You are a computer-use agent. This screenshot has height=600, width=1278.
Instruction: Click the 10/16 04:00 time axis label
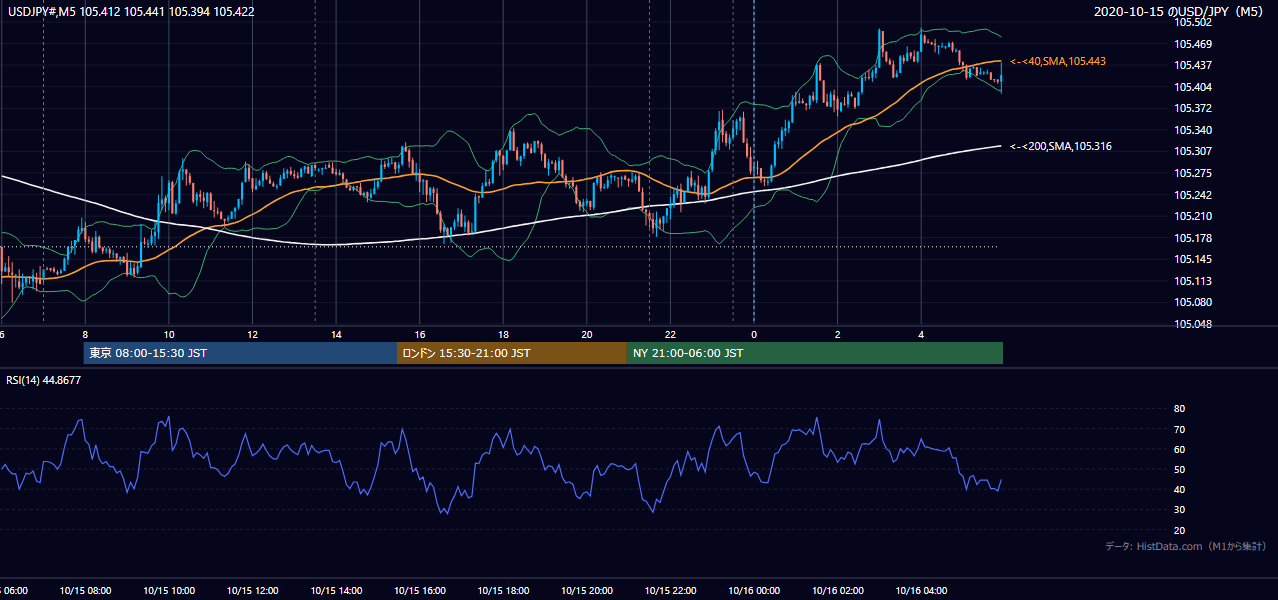pyautogui.click(x=921, y=590)
